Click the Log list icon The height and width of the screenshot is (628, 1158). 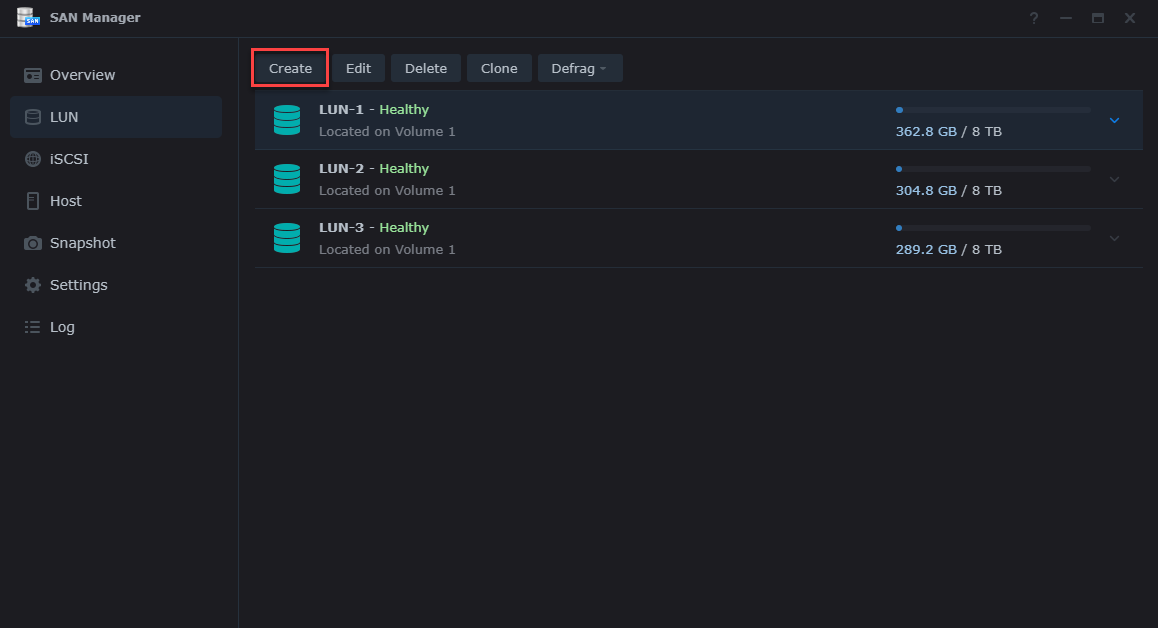tap(33, 327)
